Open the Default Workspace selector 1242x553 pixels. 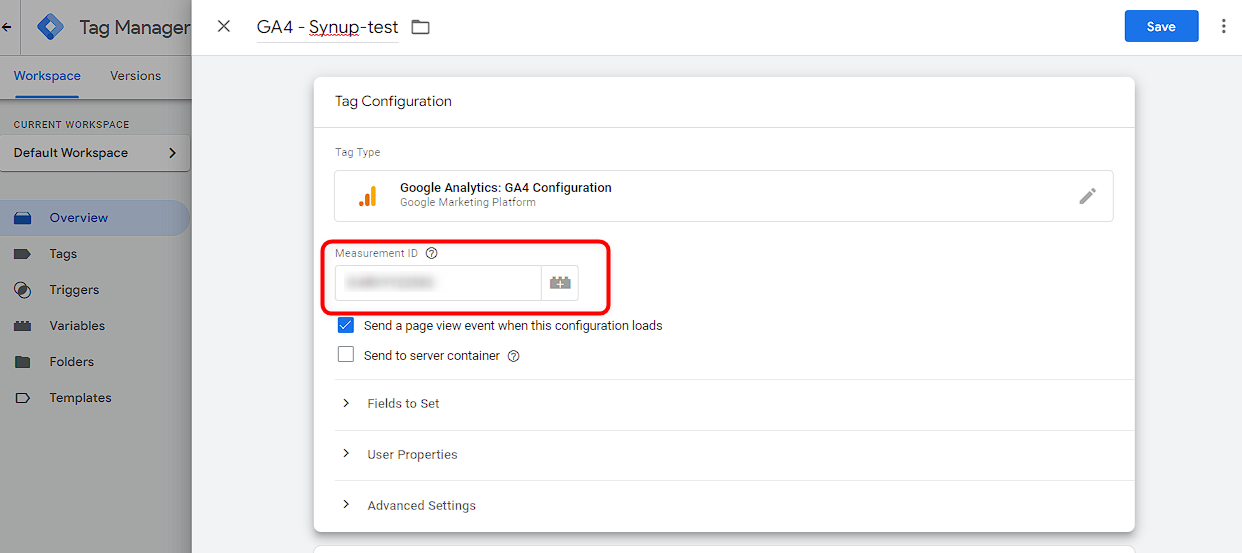95,153
